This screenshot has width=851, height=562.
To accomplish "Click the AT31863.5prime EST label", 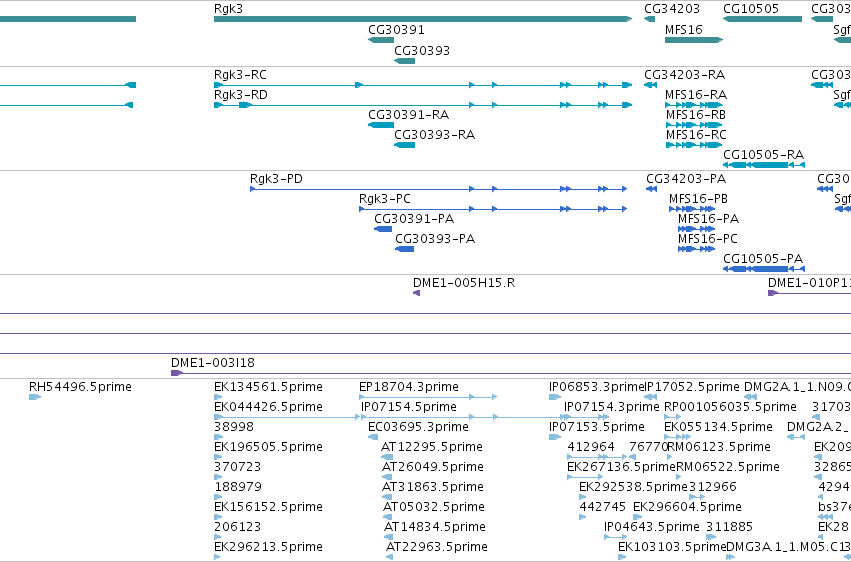I will pos(433,488).
